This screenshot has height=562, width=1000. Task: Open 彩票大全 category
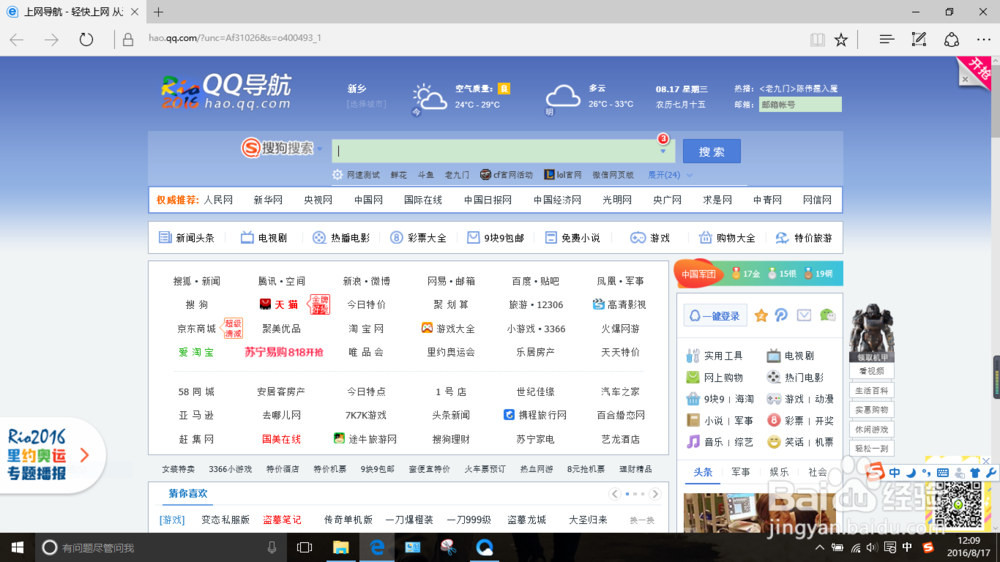tap(418, 238)
